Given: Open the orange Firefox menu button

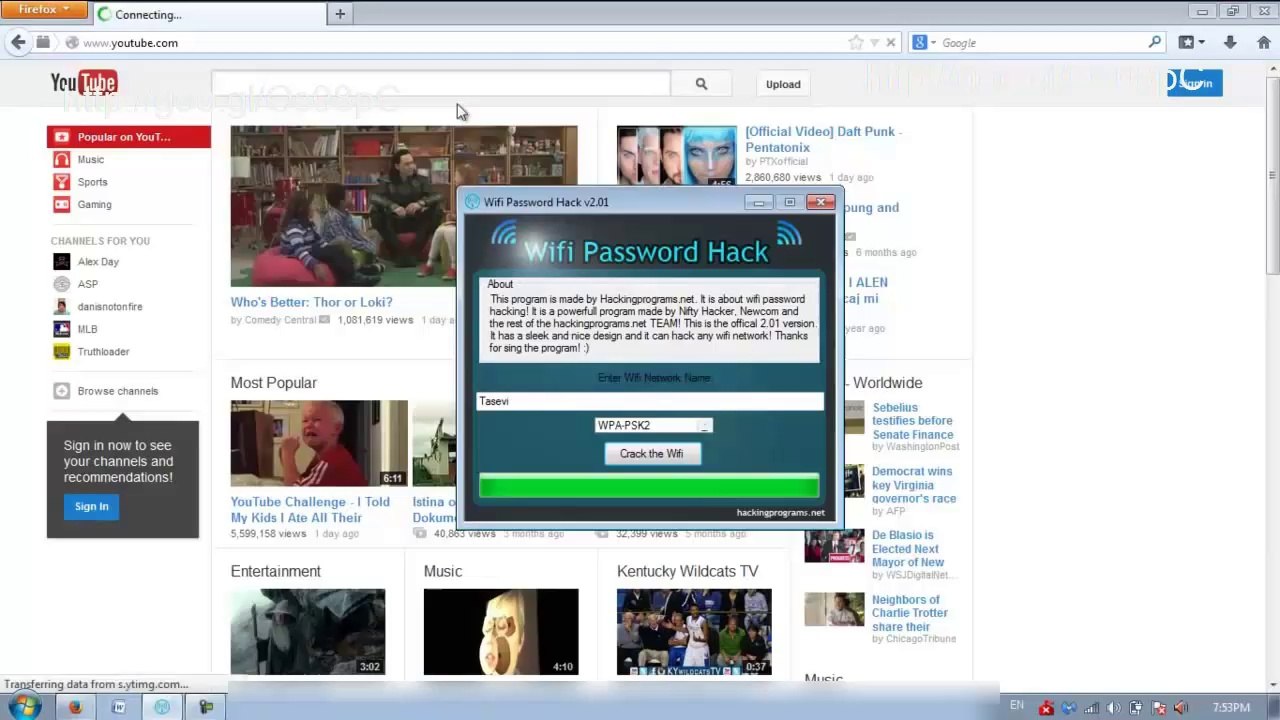Looking at the screenshot, I should click(x=43, y=10).
